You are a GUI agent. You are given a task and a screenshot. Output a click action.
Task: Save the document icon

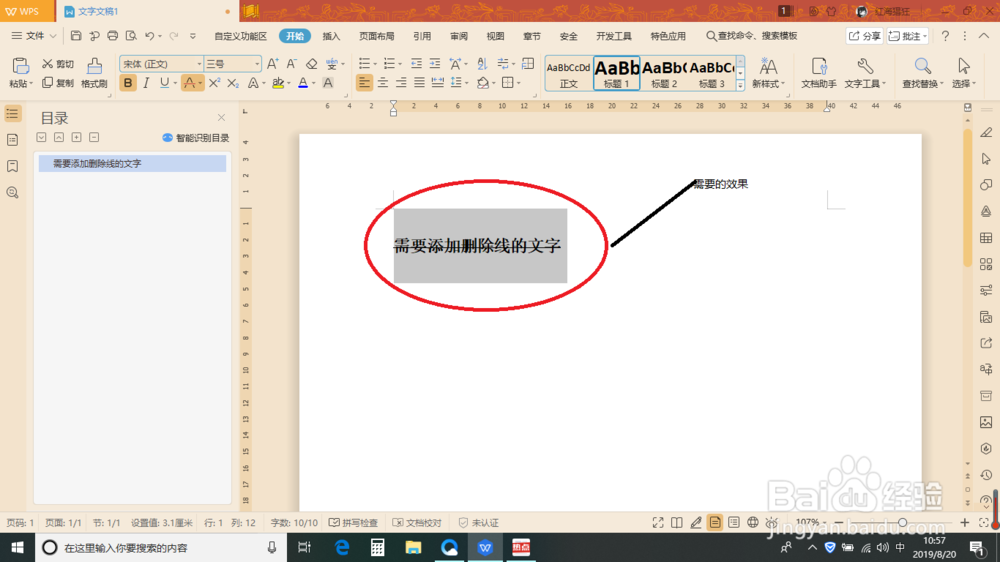tap(76, 36)
